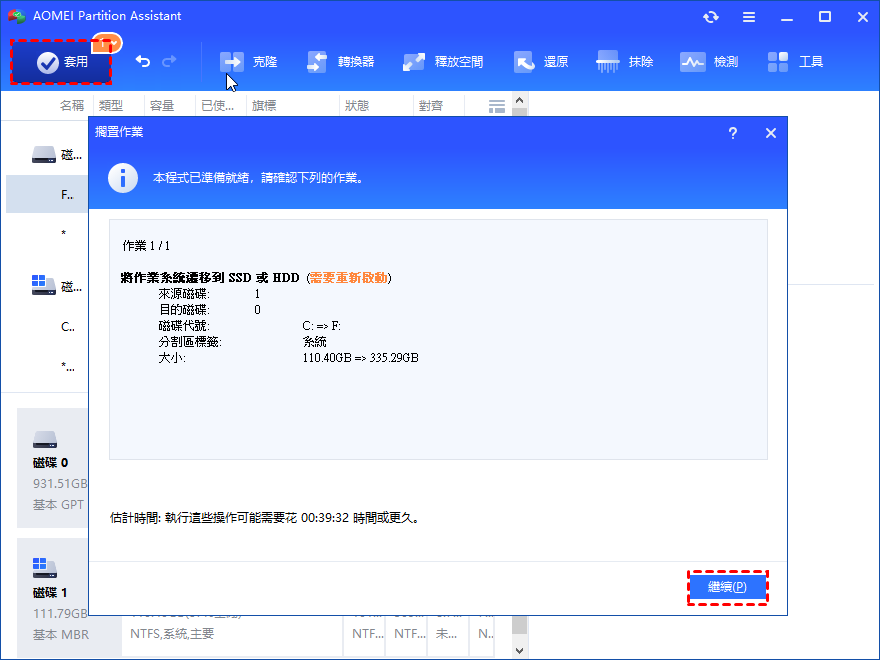Click the 110.40GB => 335.29GB size value
The image size is (880, 660).
point(360,358)
